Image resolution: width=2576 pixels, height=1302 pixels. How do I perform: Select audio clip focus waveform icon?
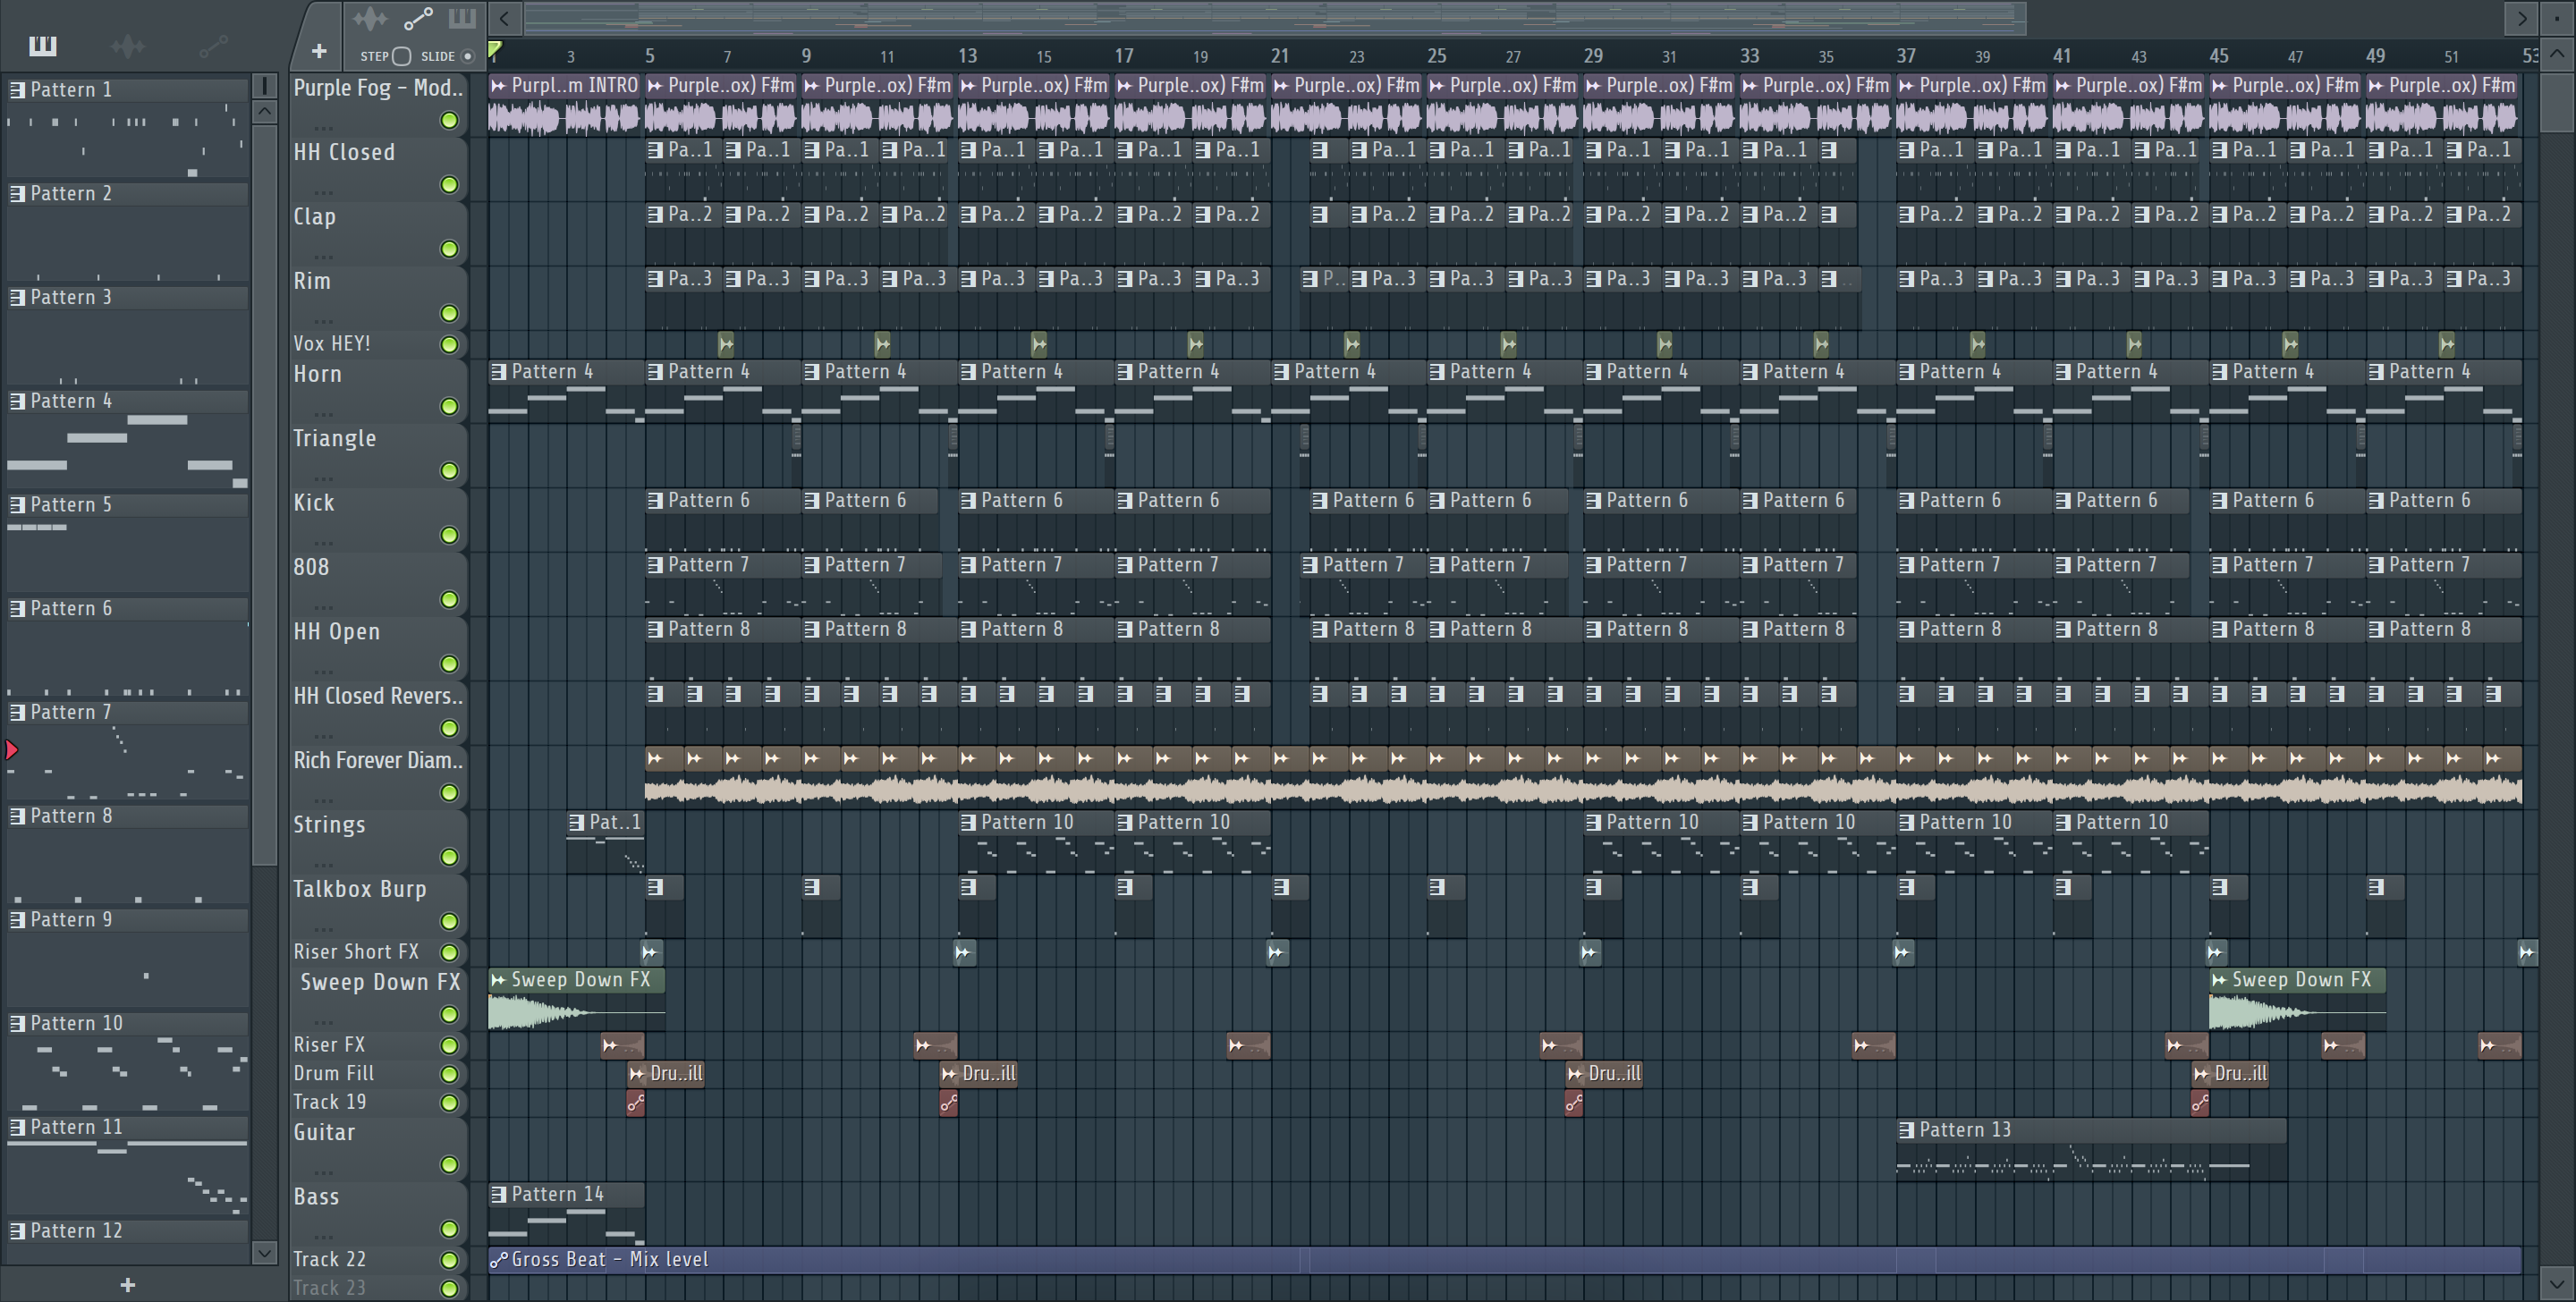[x=370, y=18]
